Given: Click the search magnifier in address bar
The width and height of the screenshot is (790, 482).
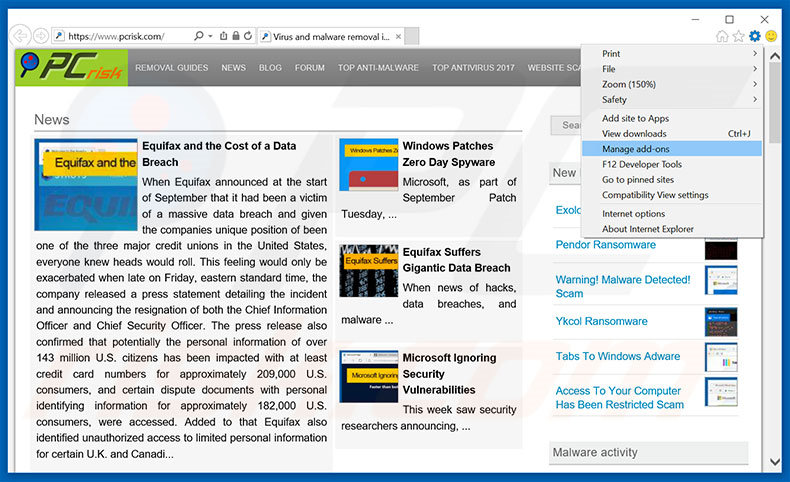Looking at the screenshot, I should pos(199,36).
